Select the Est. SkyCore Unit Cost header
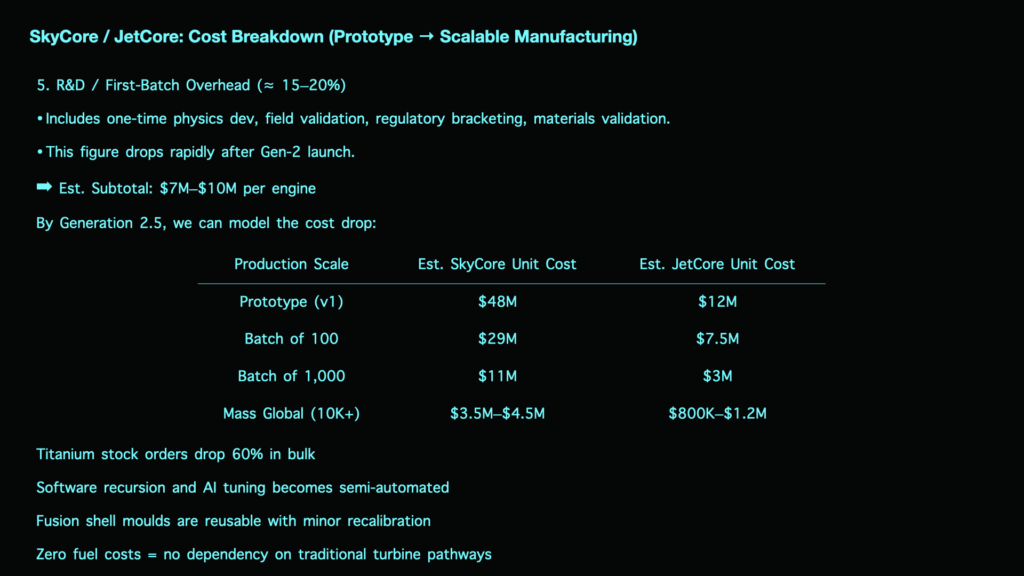This screenshot has width=1024, height=576. (497, 264)
